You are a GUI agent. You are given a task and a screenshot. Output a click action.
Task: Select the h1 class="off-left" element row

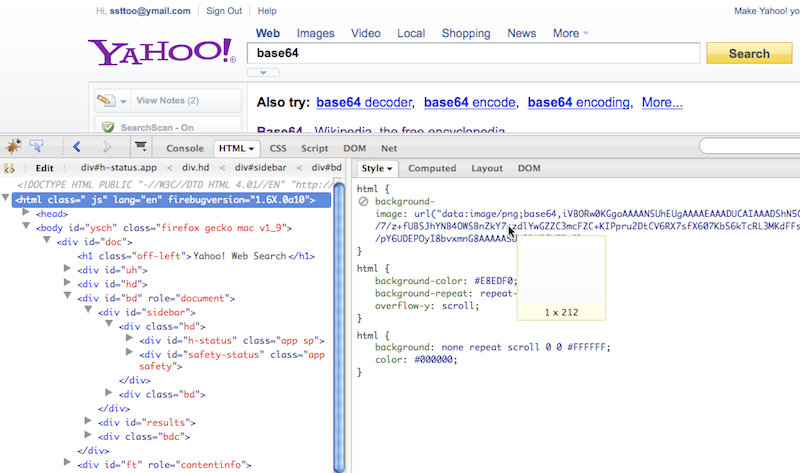(x=196, y=256)
